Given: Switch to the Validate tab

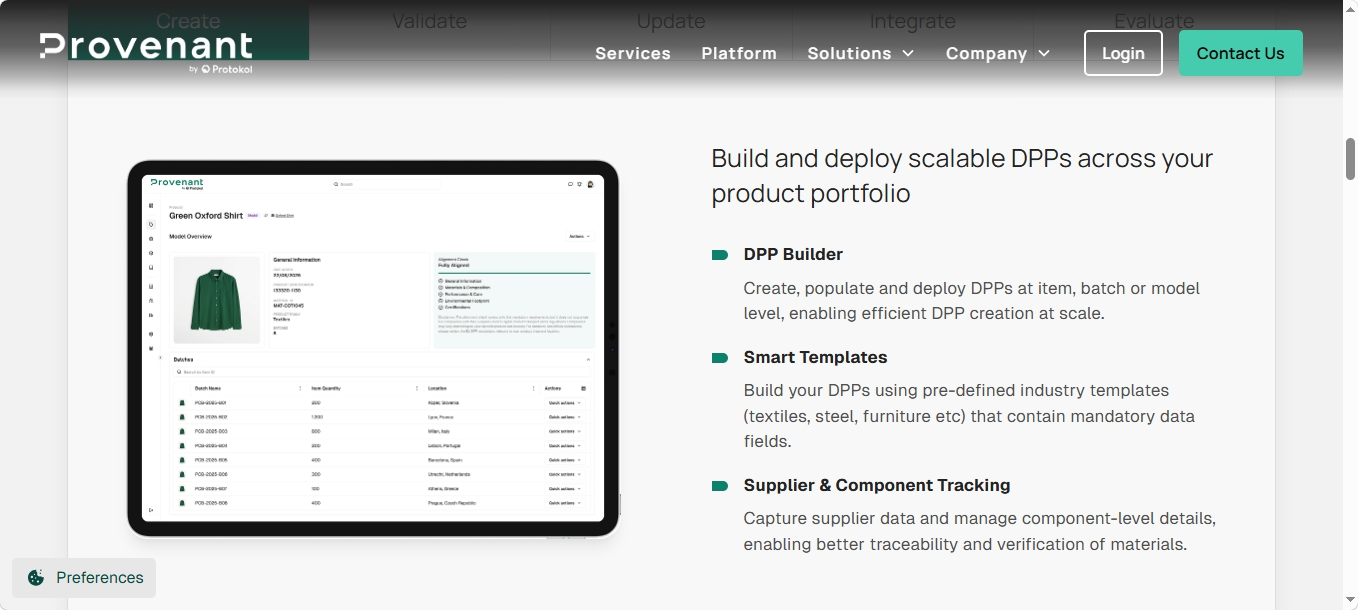Looking at the screenshot, I should click(x=429, y=21).
